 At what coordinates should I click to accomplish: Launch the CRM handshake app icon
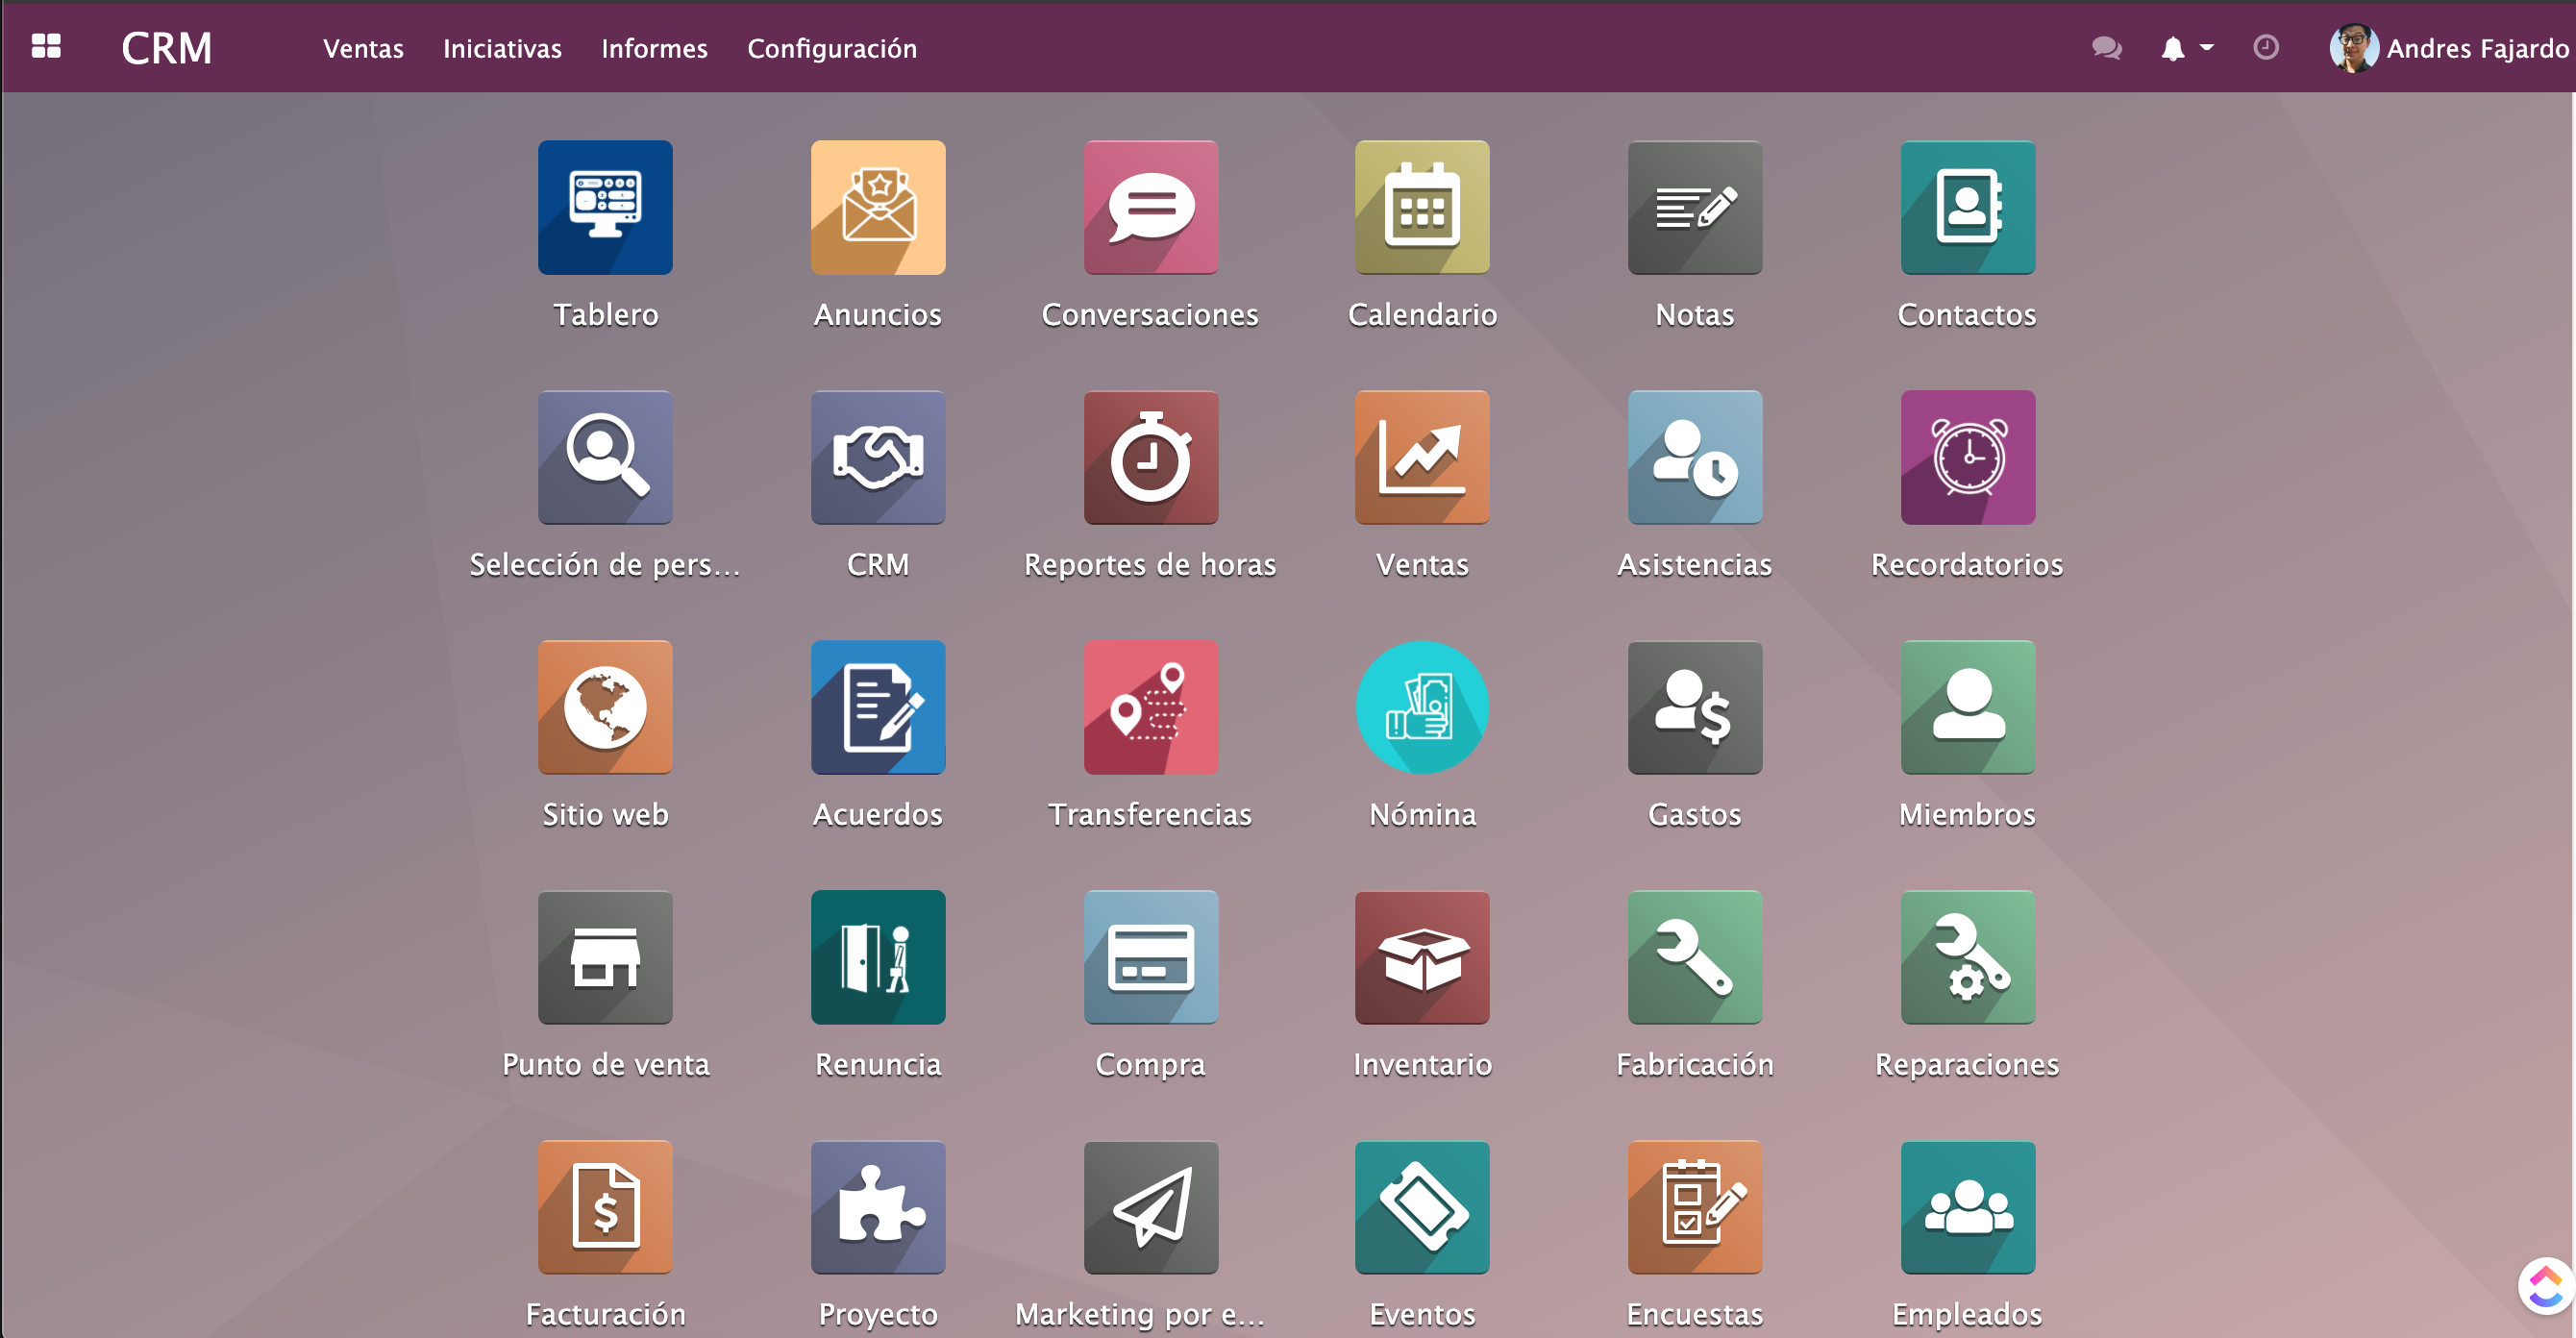click(878, 458)
